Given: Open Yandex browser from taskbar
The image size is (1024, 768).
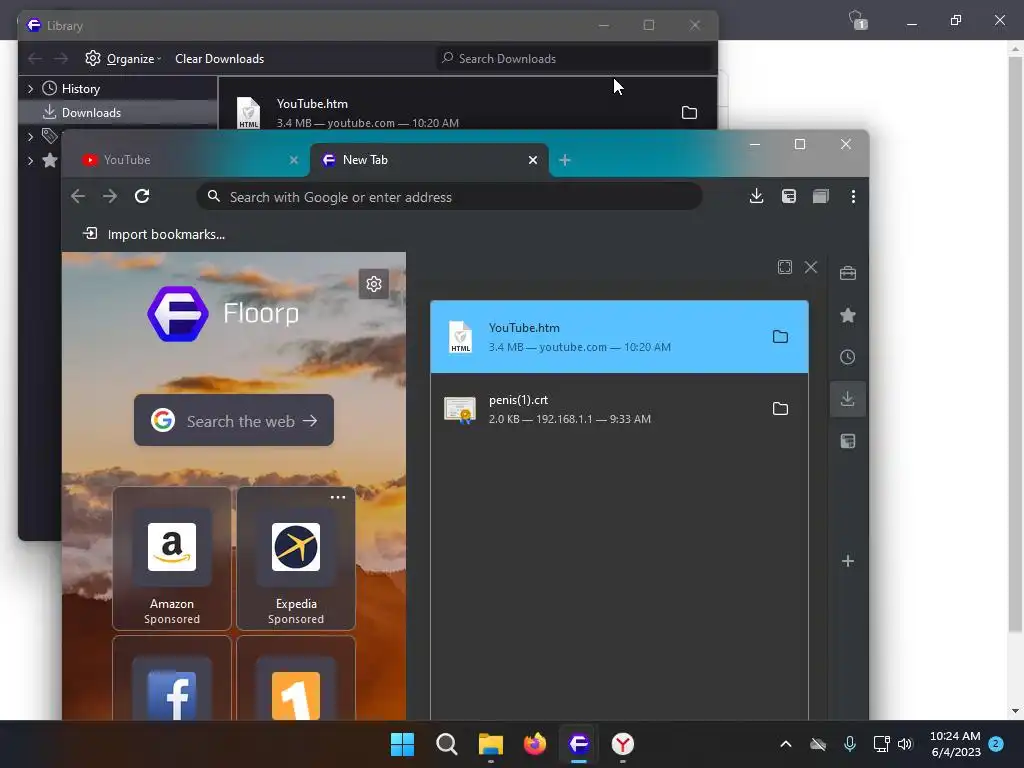Looking at the screenshot, I should pyautogui.click(x=623, y=744).
